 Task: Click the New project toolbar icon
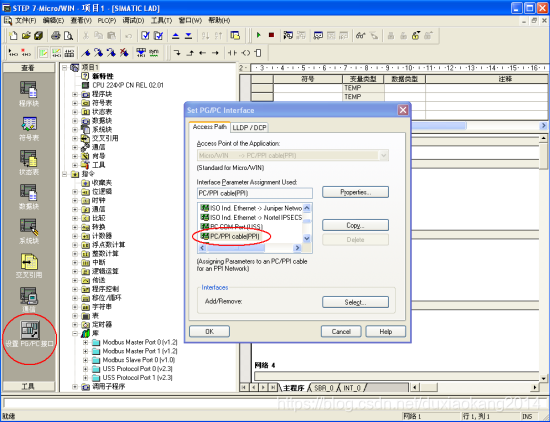pyautogui.click(x=13, y=35)
